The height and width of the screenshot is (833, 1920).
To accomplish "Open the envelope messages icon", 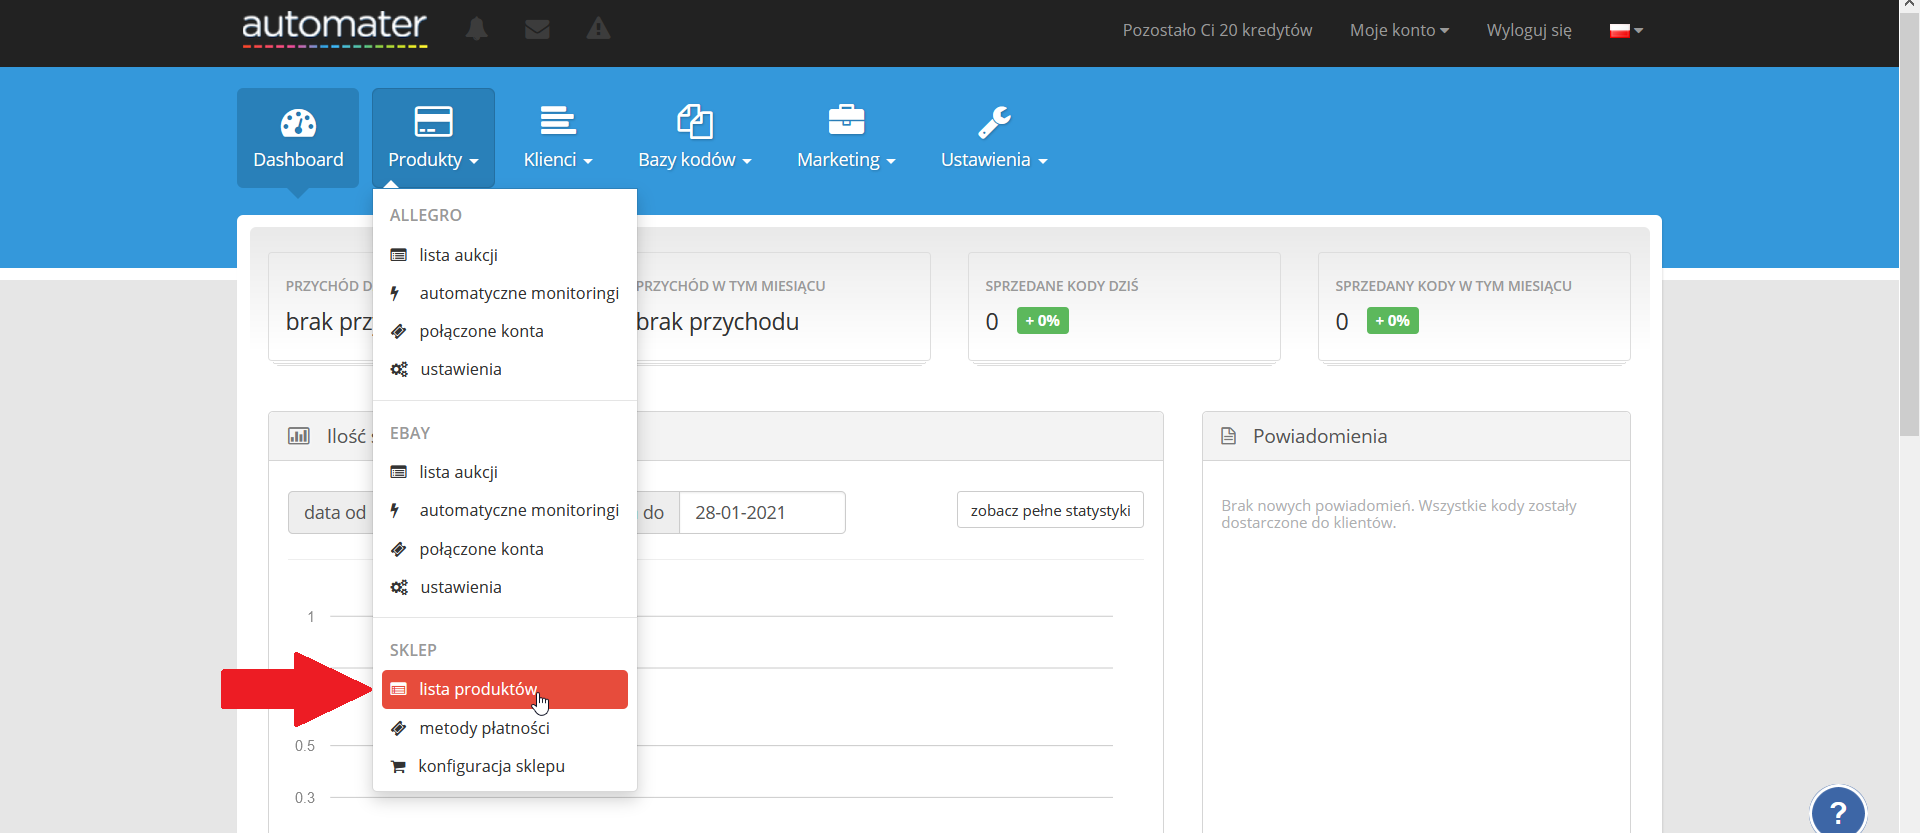I will pos(537,29).
